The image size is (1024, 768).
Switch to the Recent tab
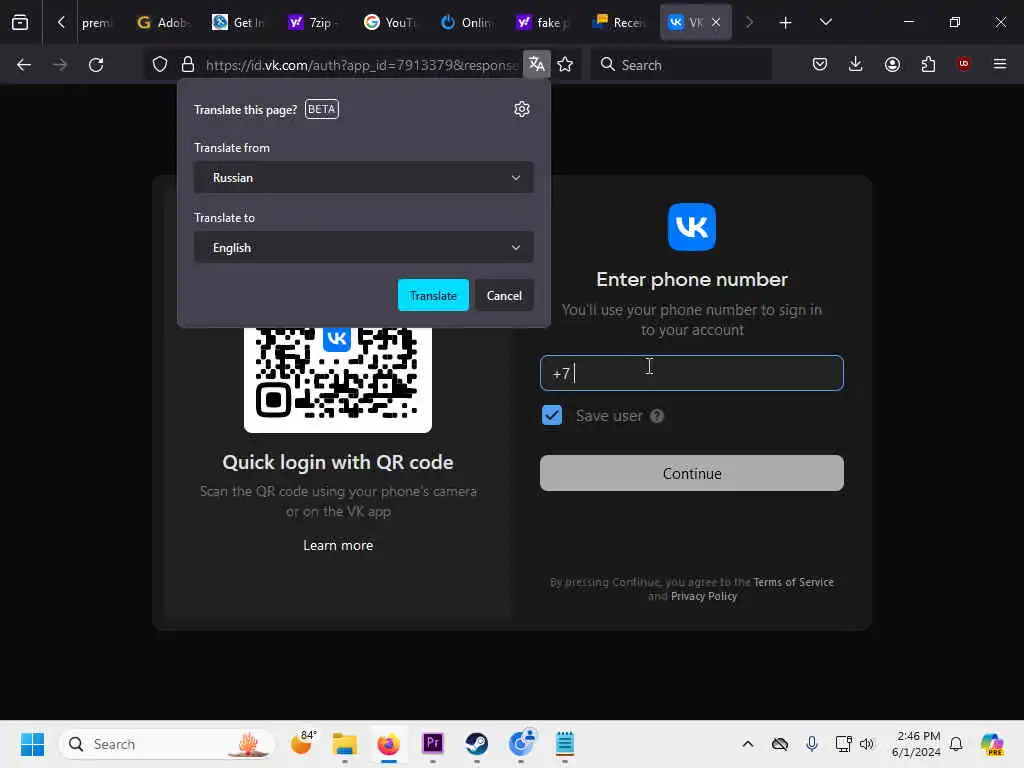pos(618,23)
